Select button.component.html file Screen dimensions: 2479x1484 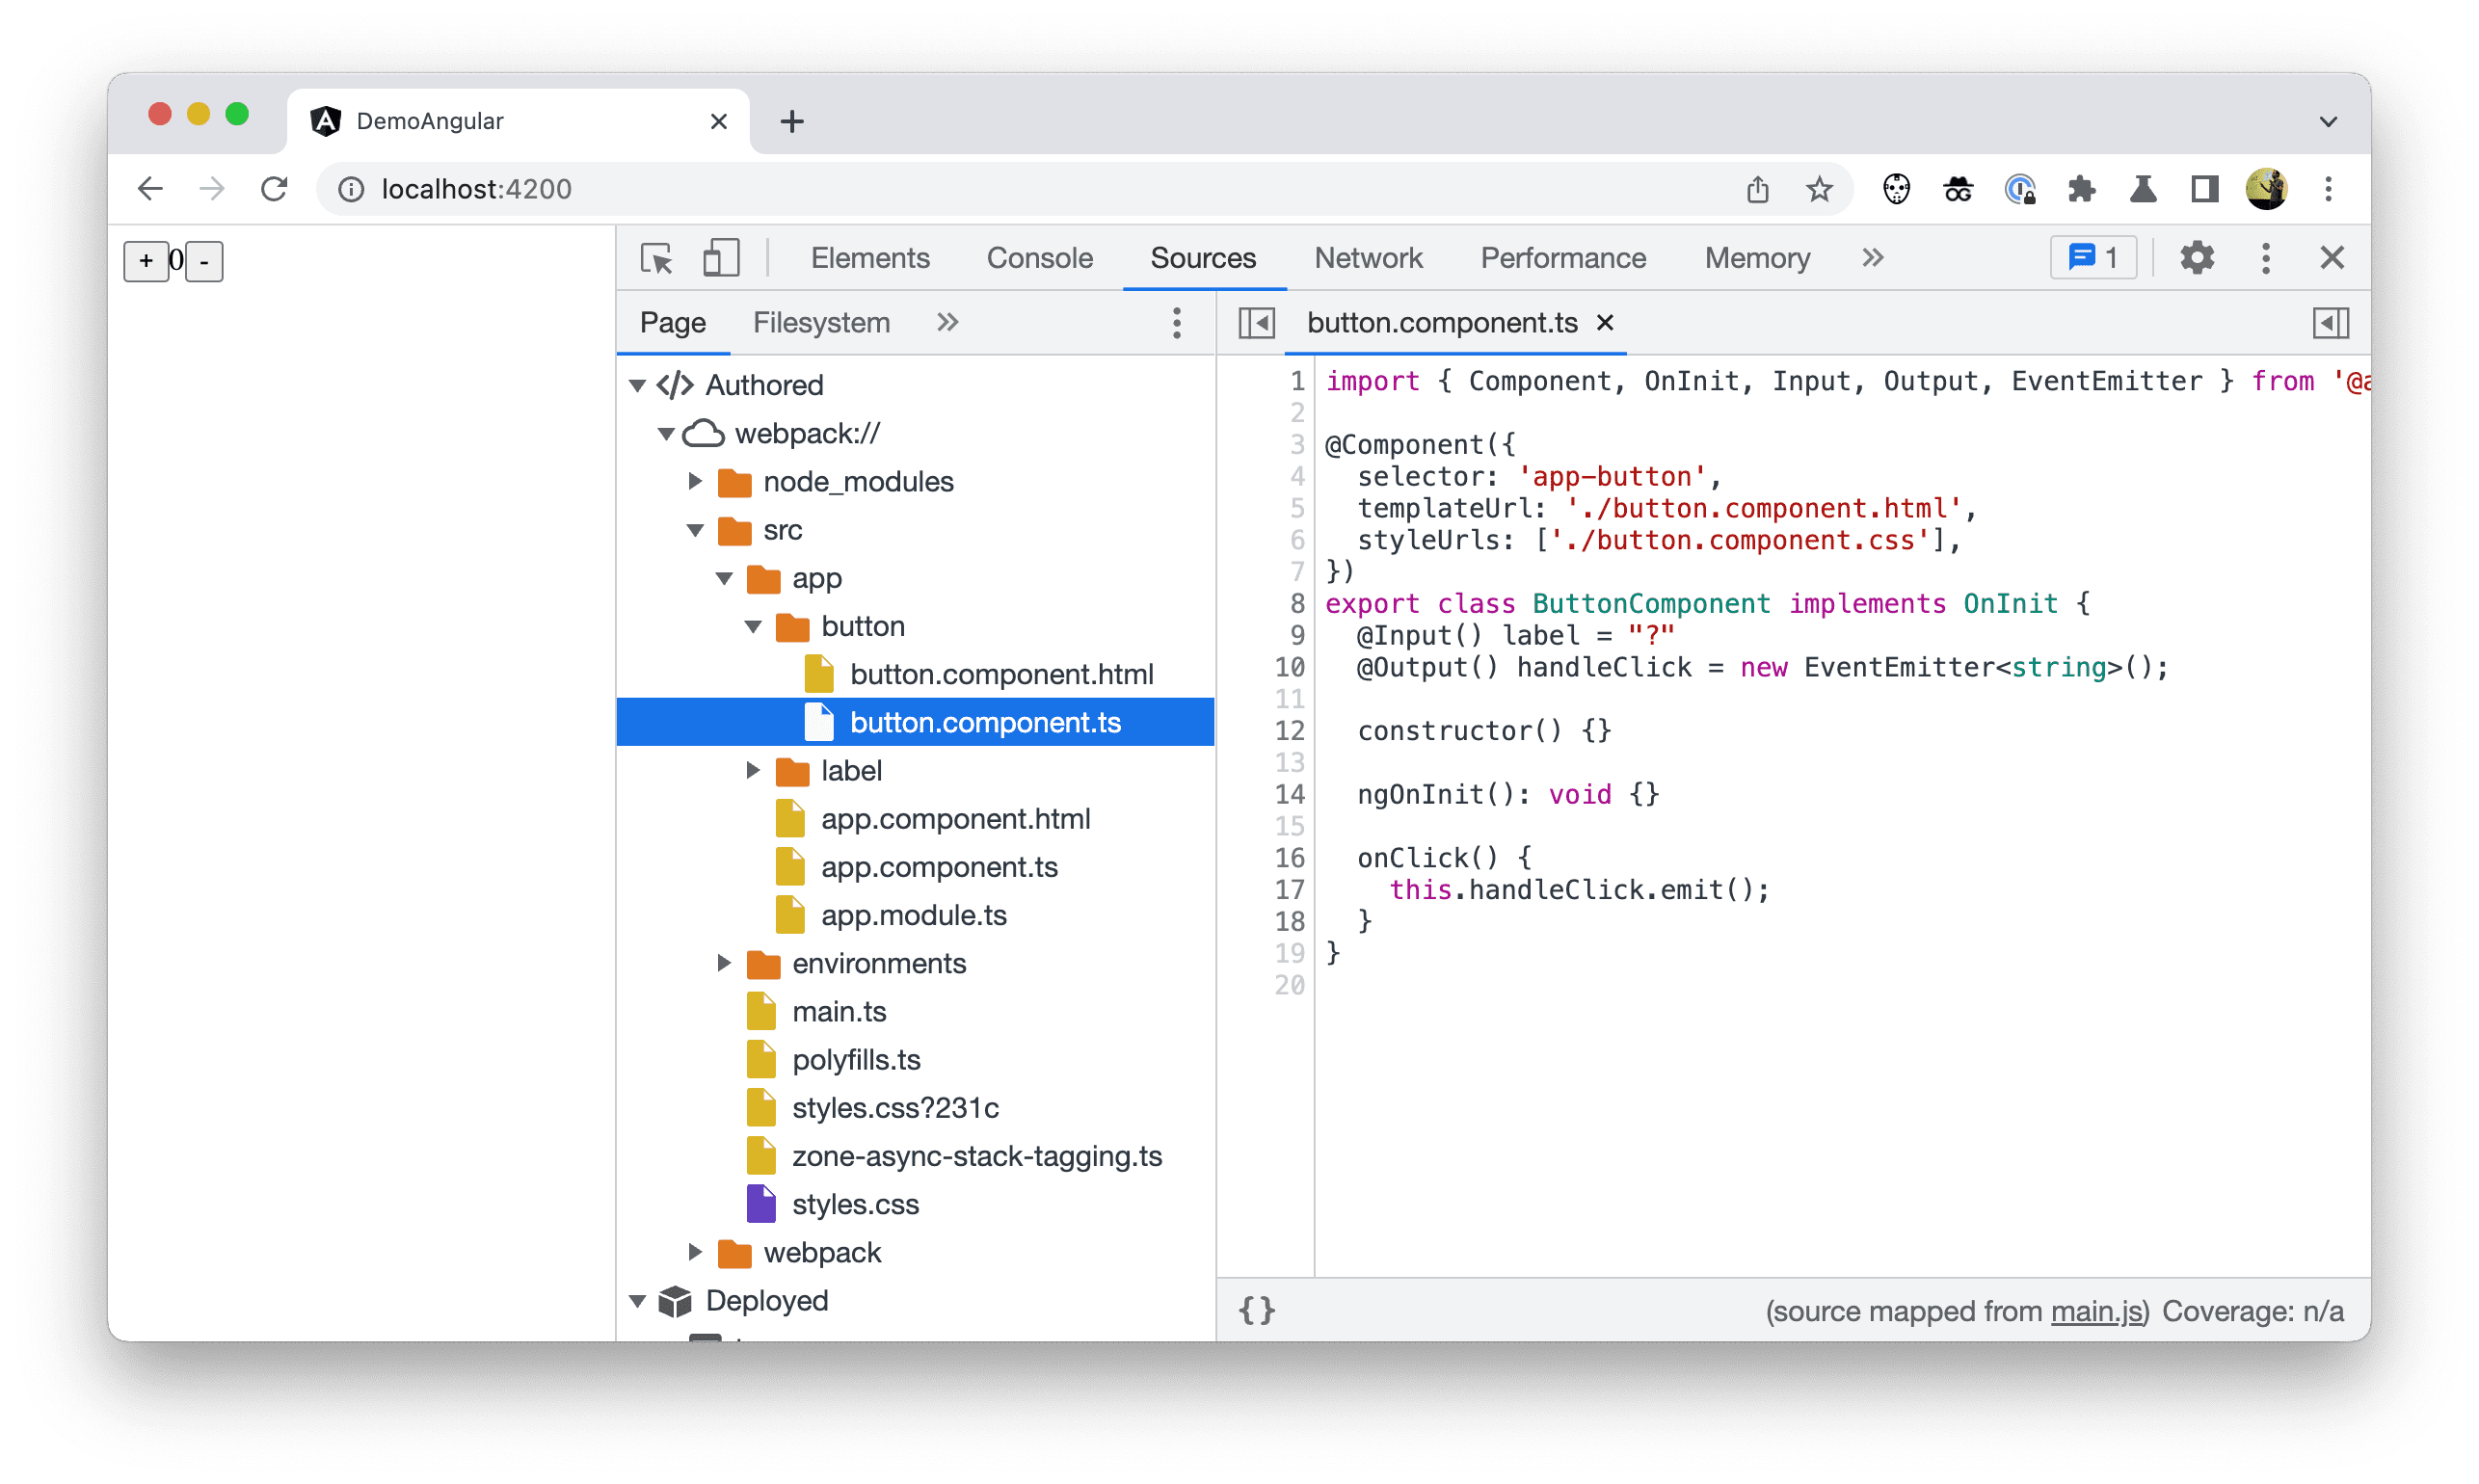(x=1000, y=673)
